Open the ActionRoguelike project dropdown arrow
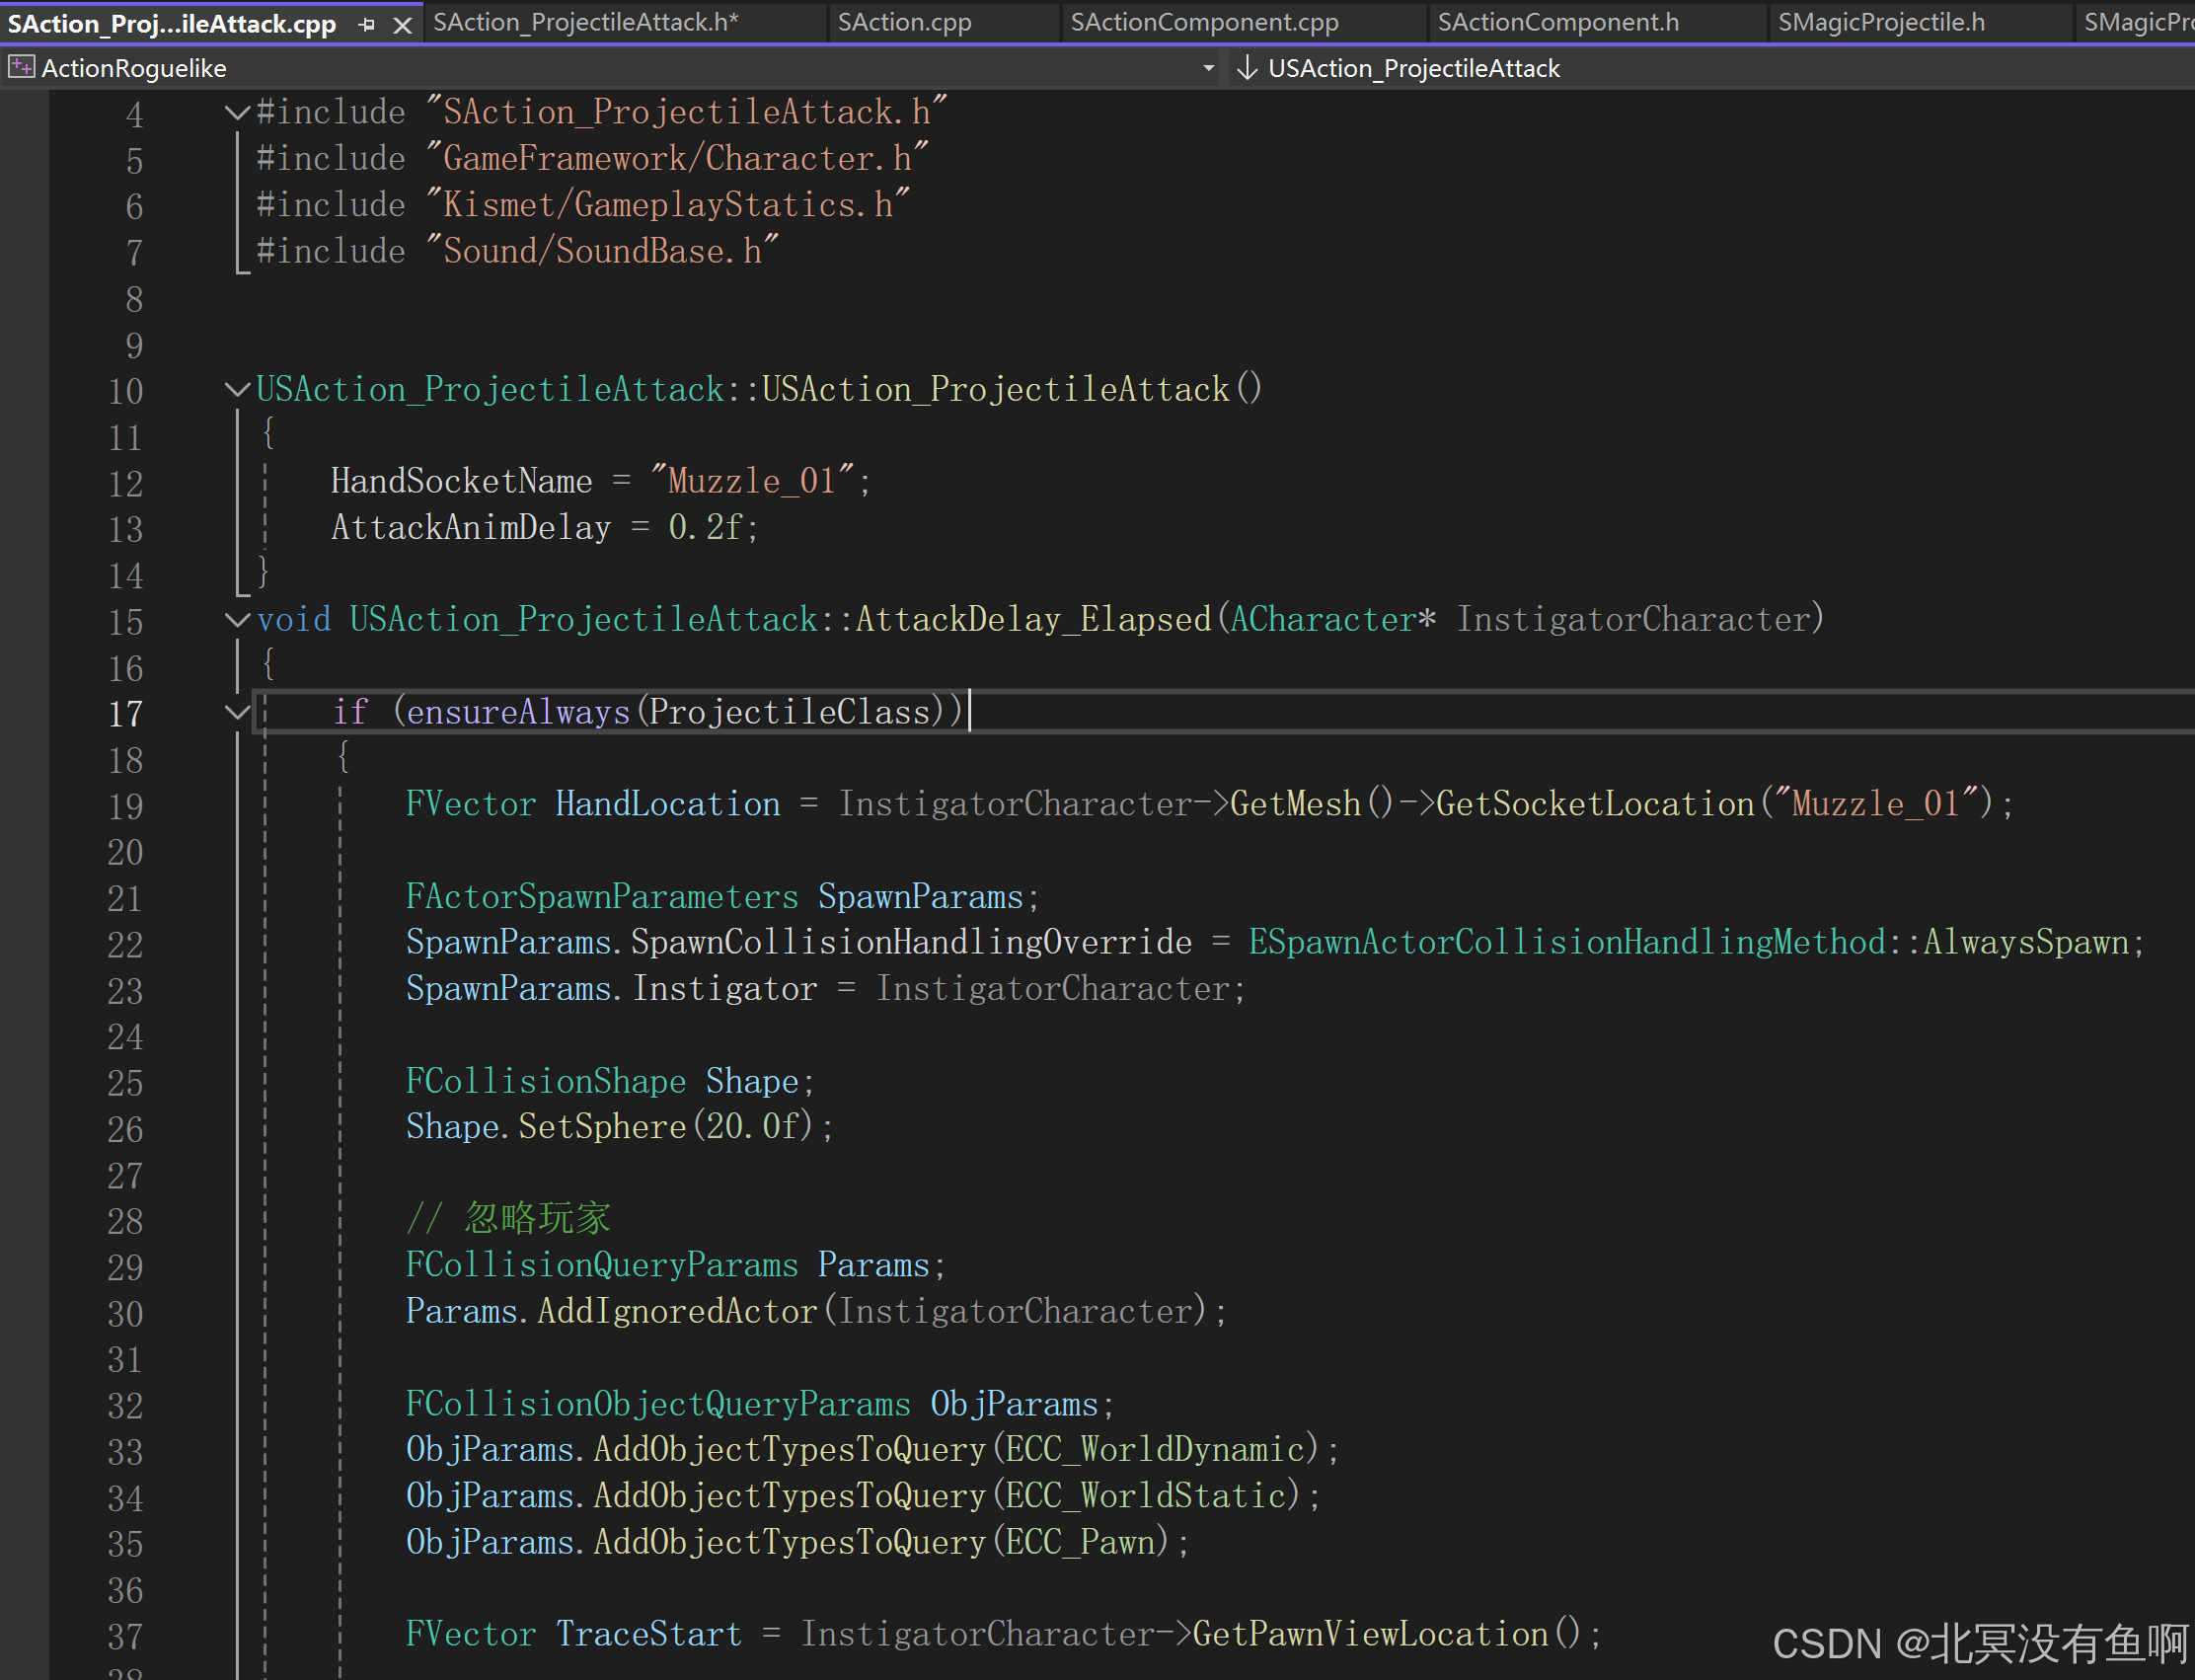The width and height of the screenshot is (2195, 1680). (x=1208, y=68)
